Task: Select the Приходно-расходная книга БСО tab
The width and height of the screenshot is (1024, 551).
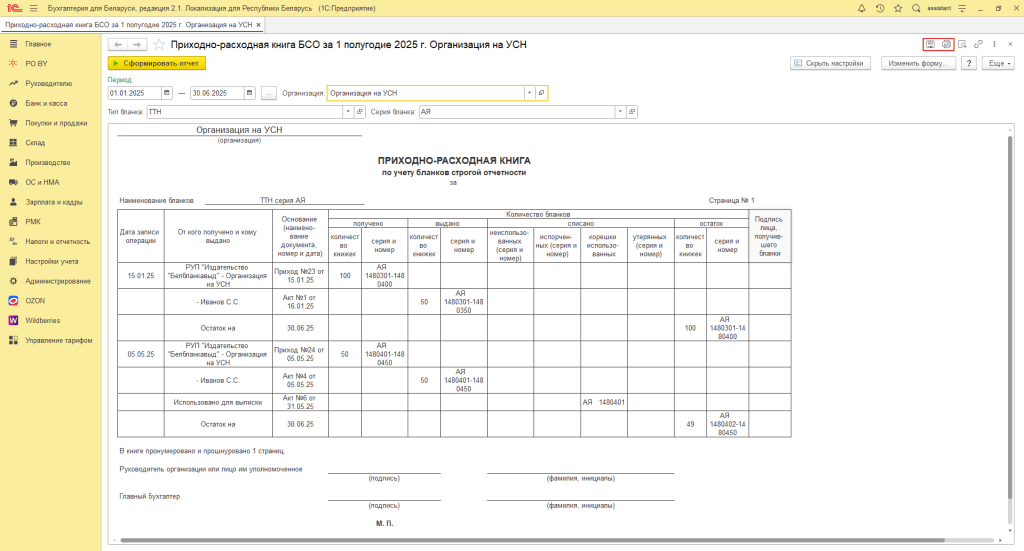Action: [x=128, y=25]
